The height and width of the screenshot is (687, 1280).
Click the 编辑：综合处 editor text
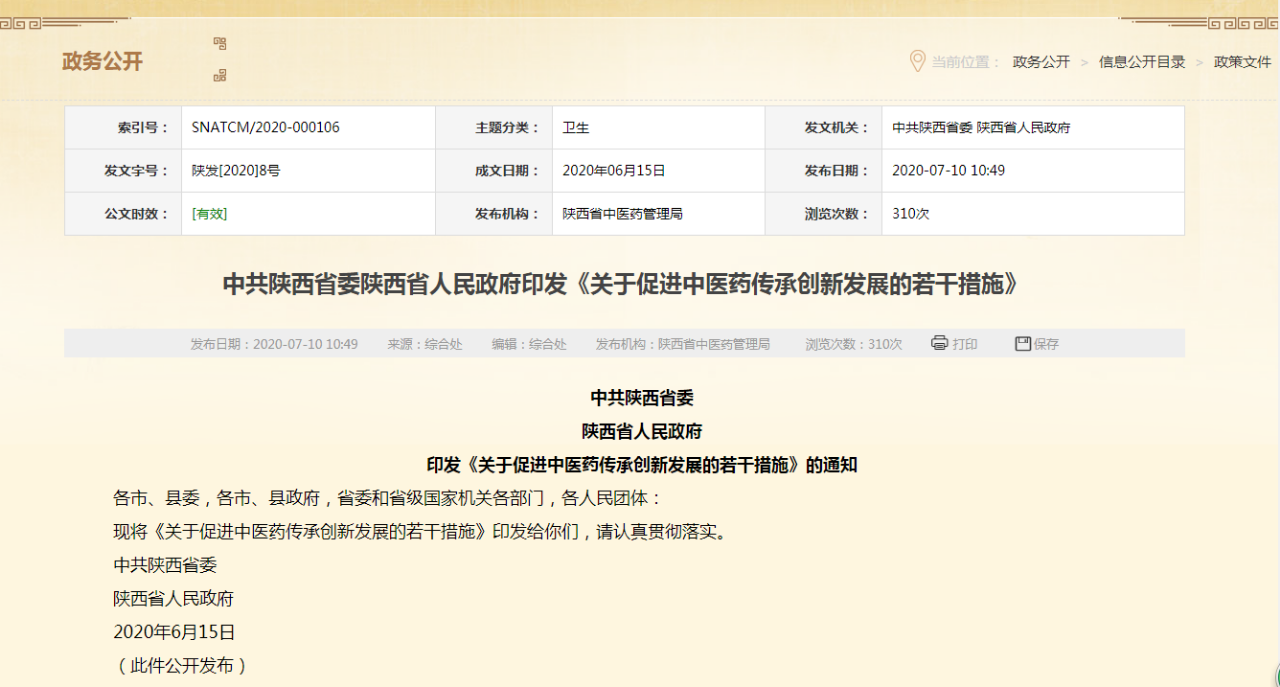(529, 344)
